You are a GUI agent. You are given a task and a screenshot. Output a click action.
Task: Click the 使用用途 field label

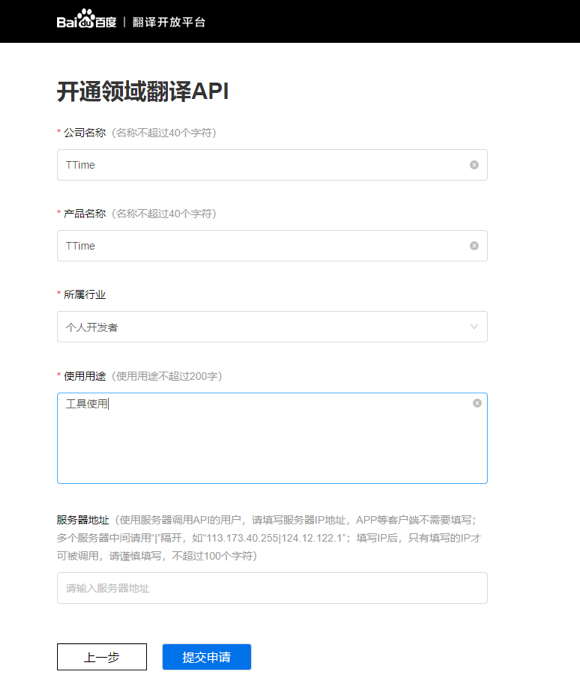coord(85,376)
